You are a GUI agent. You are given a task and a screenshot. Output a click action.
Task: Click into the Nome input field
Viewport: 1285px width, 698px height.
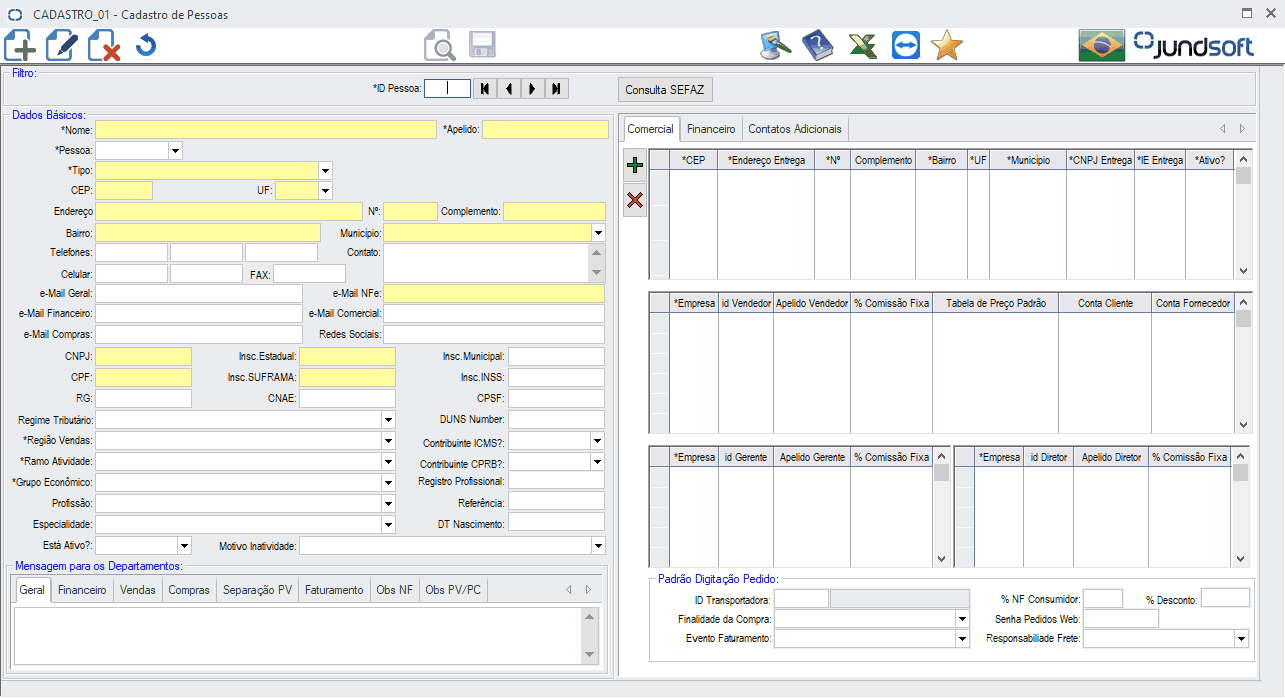265,130
